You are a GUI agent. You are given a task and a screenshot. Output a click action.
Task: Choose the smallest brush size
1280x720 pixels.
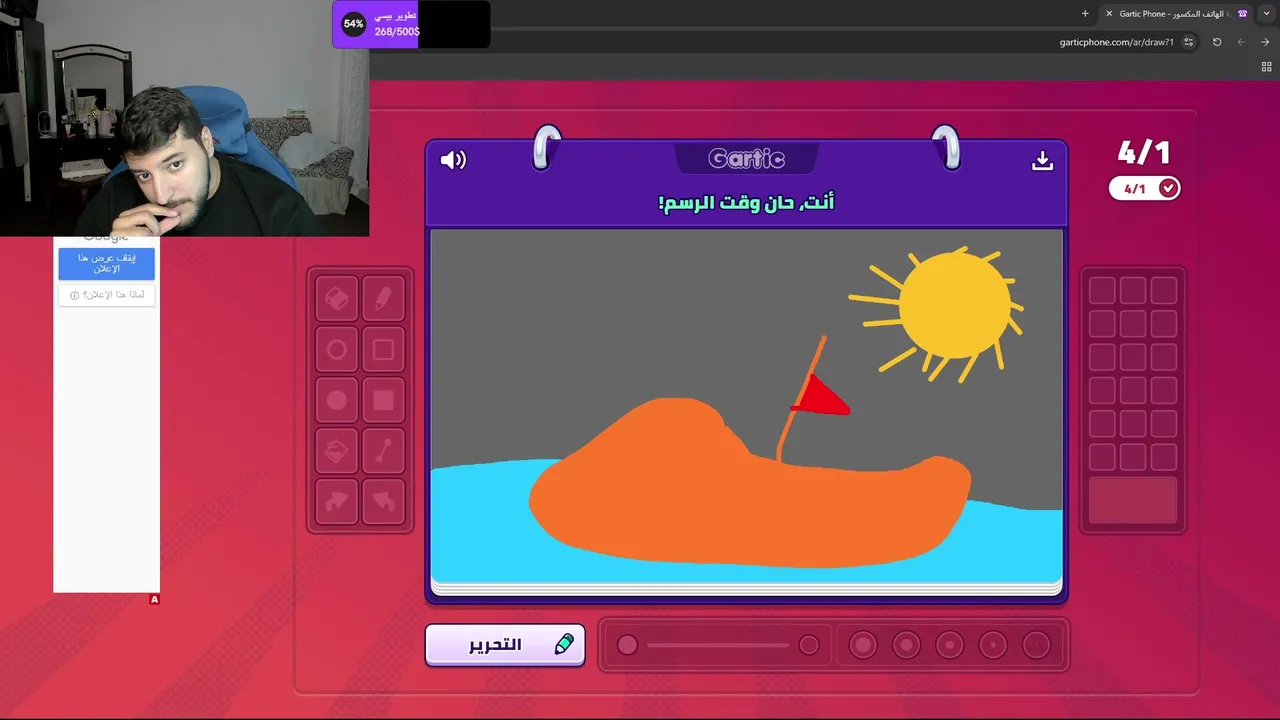pos(1036,645)
